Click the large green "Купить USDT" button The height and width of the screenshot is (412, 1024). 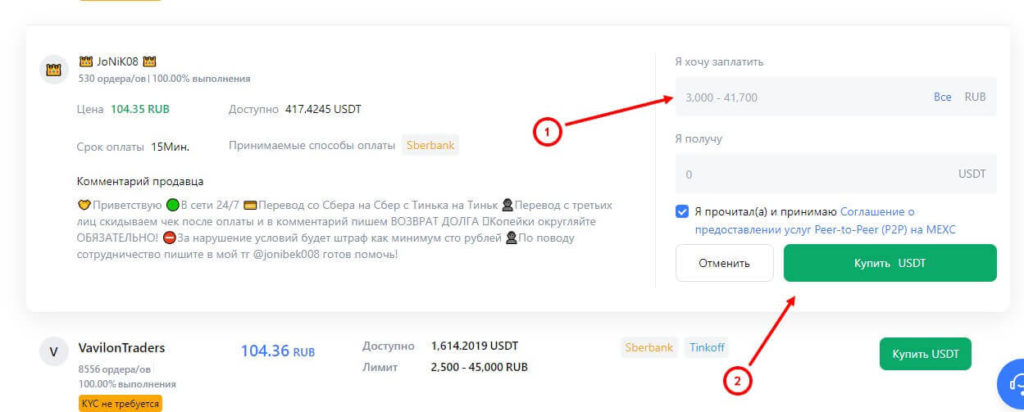coord(890,263)
